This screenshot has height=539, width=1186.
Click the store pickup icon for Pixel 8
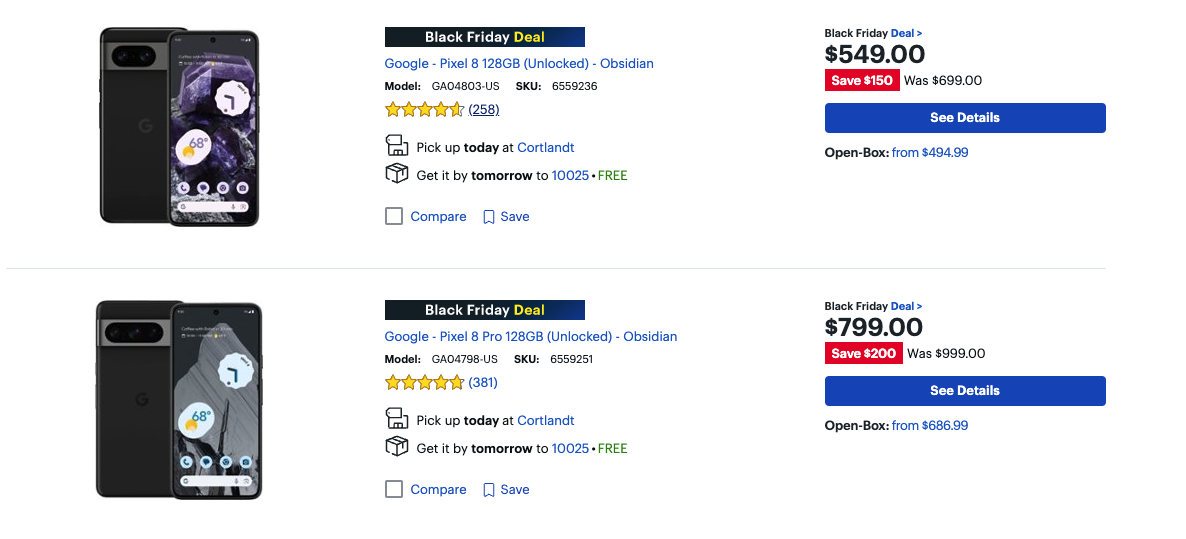click(x=397, y=146)
